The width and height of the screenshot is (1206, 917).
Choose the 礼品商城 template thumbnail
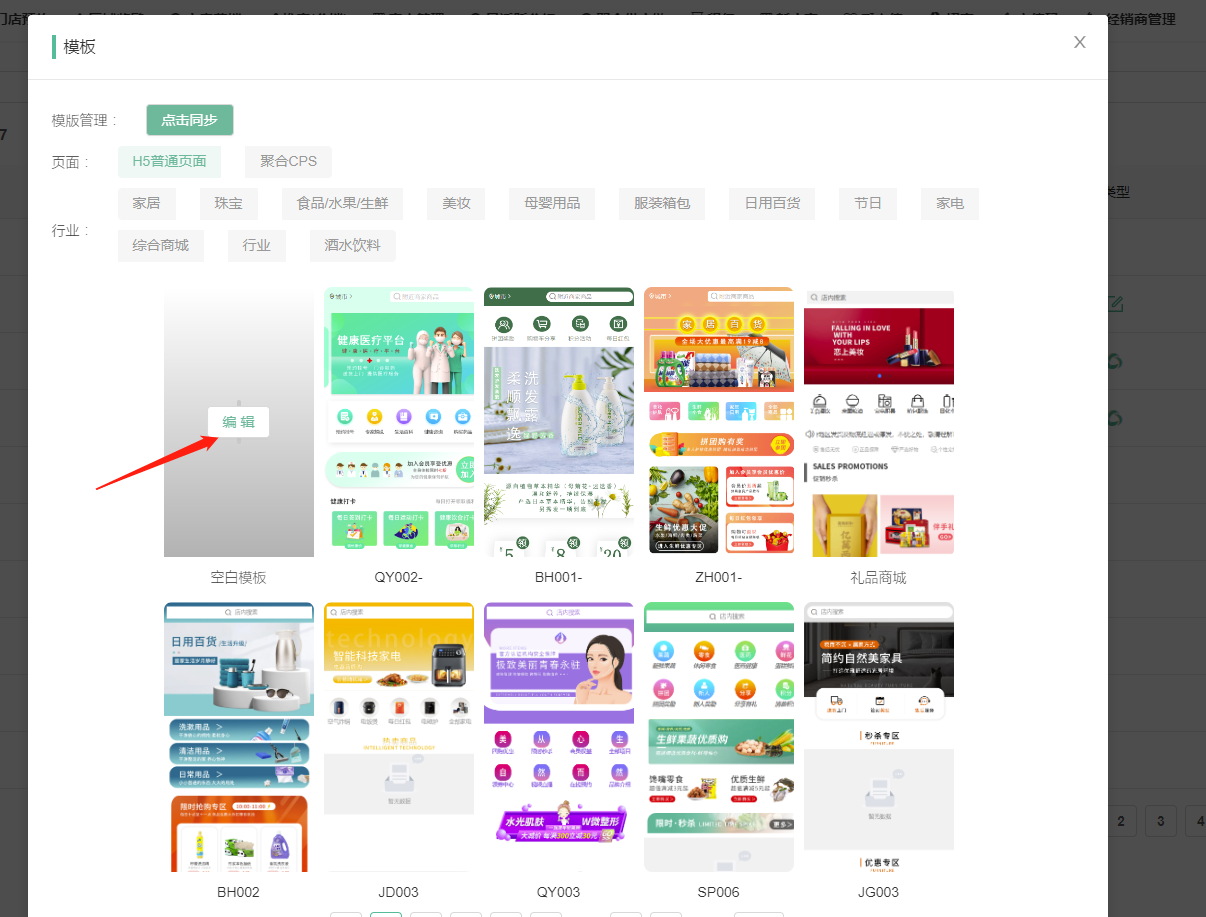coord(878,422)
